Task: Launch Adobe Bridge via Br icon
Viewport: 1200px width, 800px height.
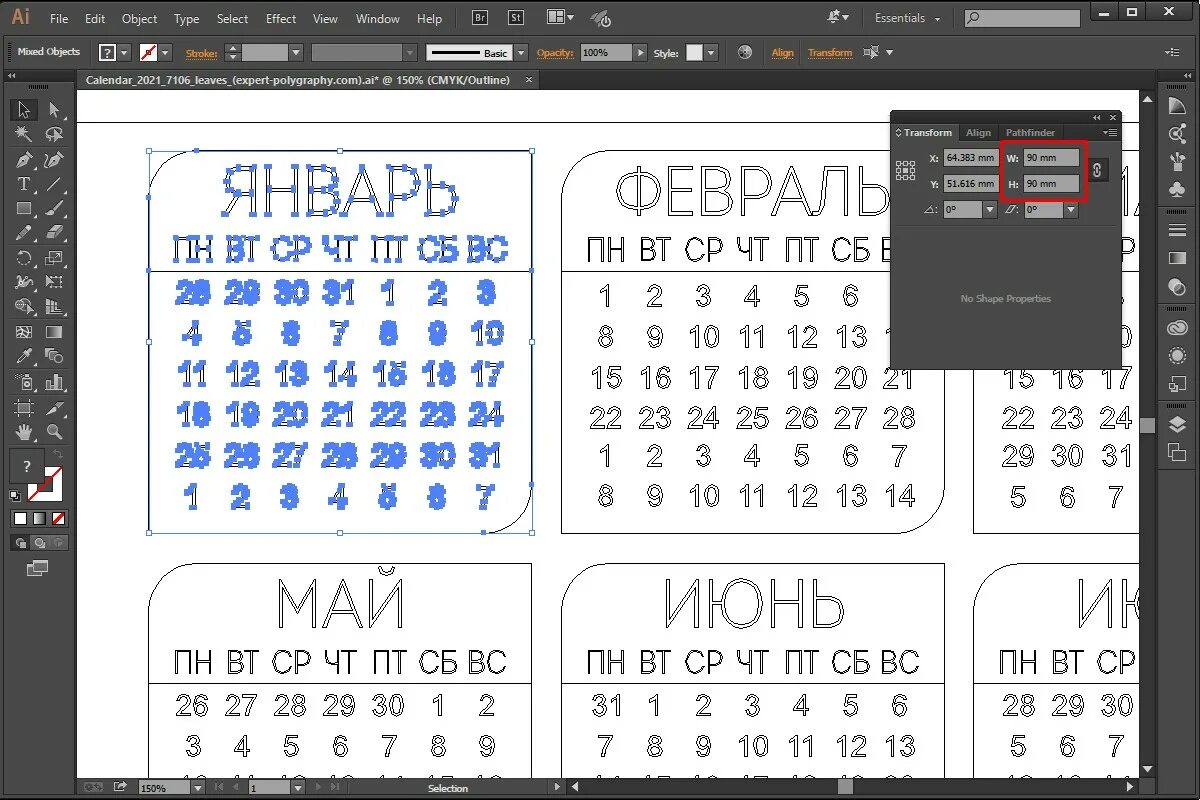Action: coord(479,17)
